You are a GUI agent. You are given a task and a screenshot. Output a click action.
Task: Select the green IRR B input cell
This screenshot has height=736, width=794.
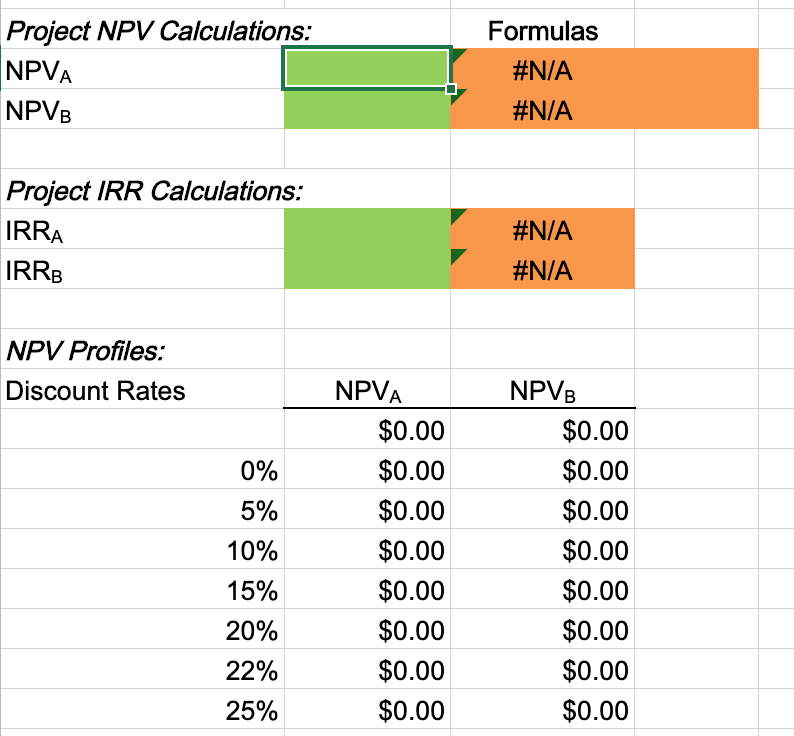[x=367, y=269]
